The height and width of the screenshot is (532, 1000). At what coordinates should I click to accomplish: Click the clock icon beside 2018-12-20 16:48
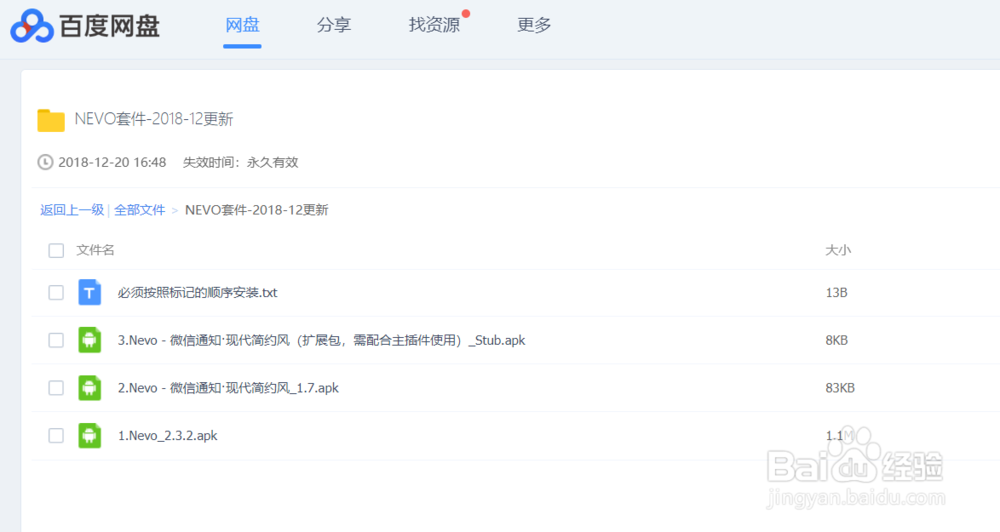pos(45,162)
